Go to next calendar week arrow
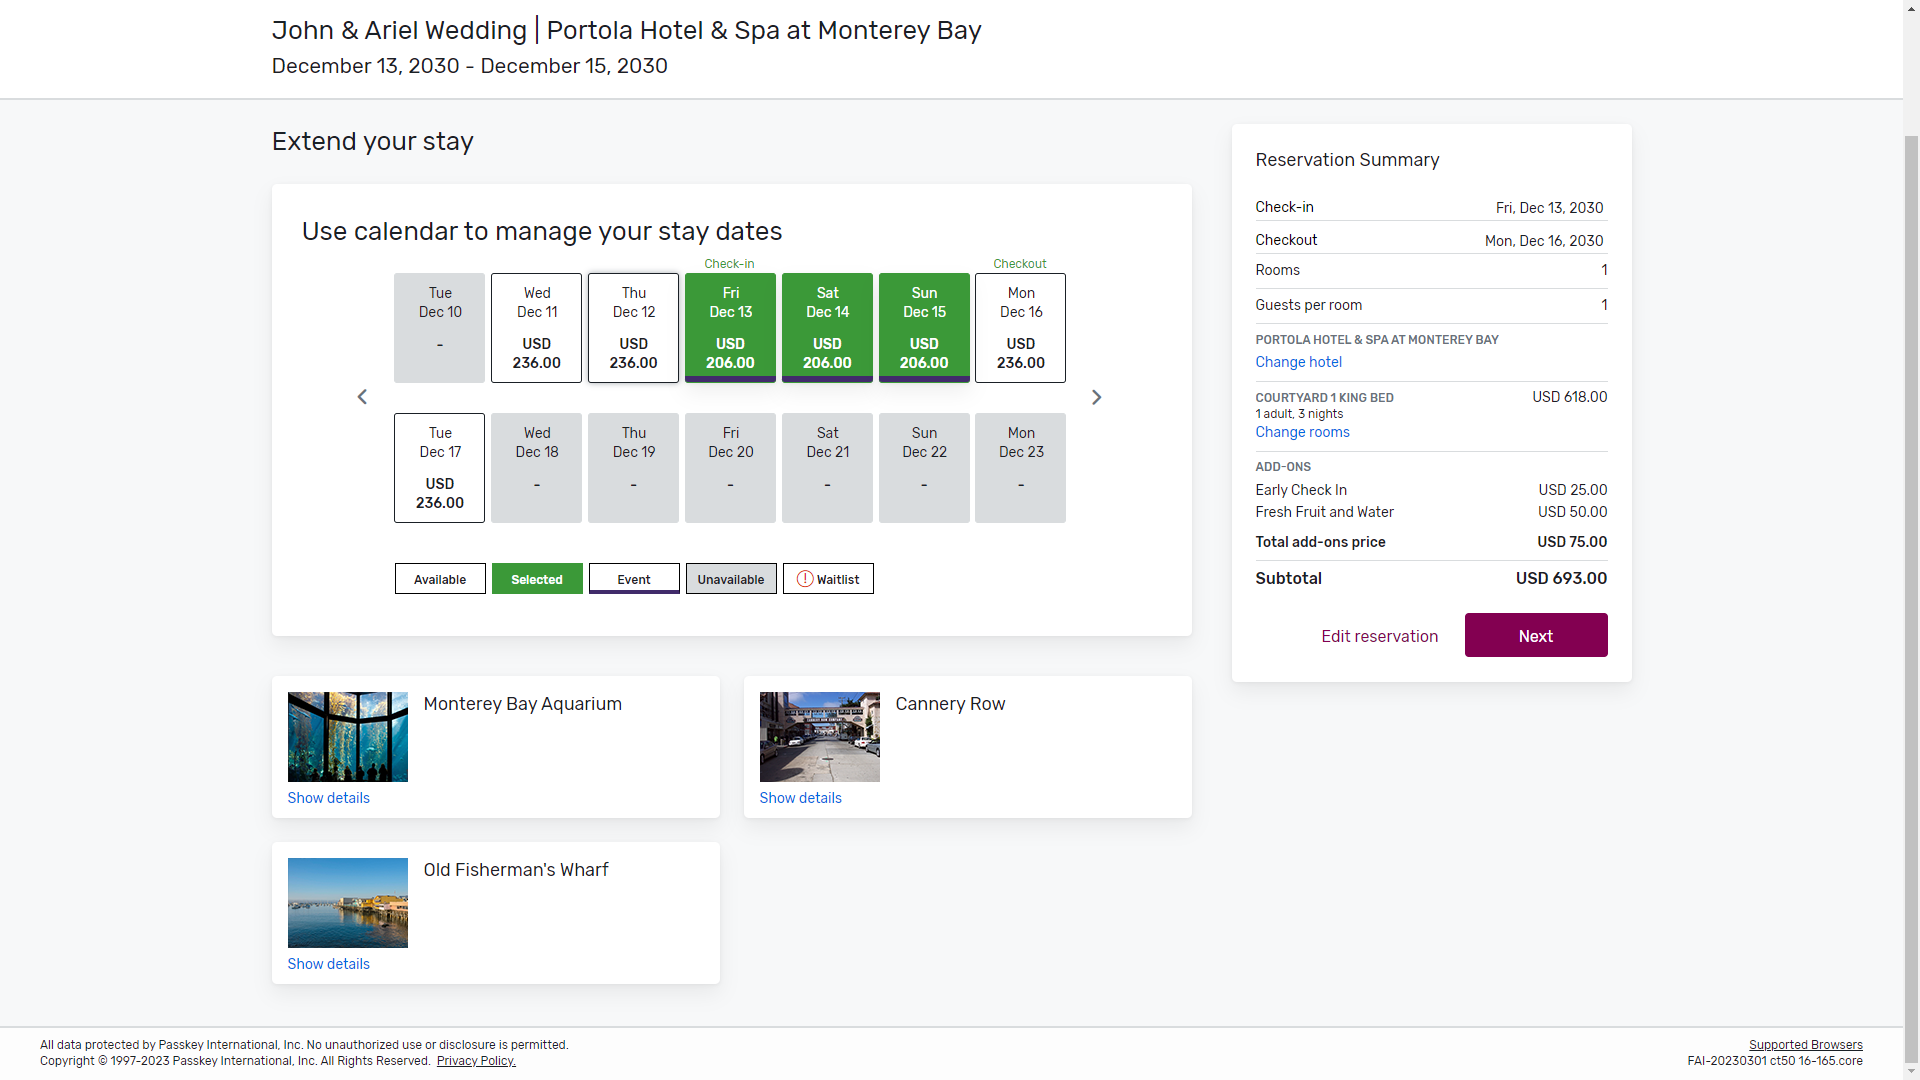Viewport: 1920px width, 1080px height. [x=1096, y=397]
